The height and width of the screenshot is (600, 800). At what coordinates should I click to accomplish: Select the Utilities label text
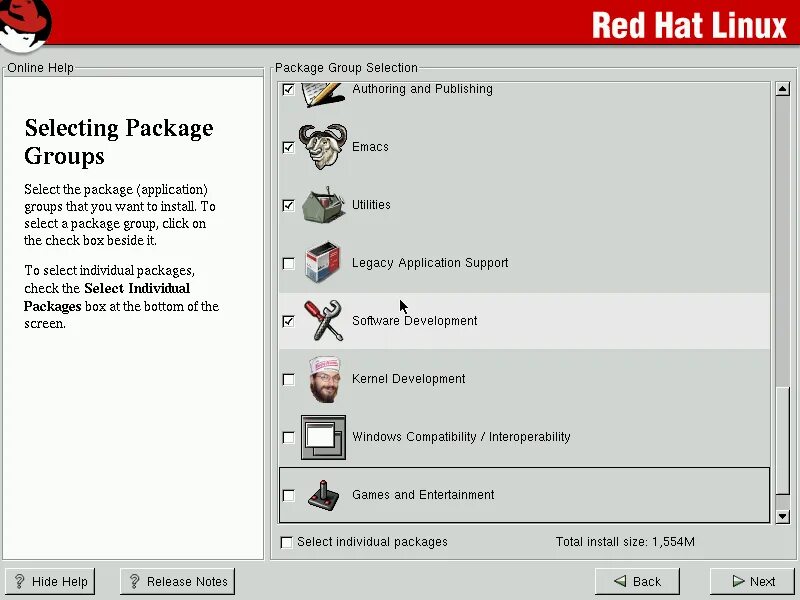371,205
